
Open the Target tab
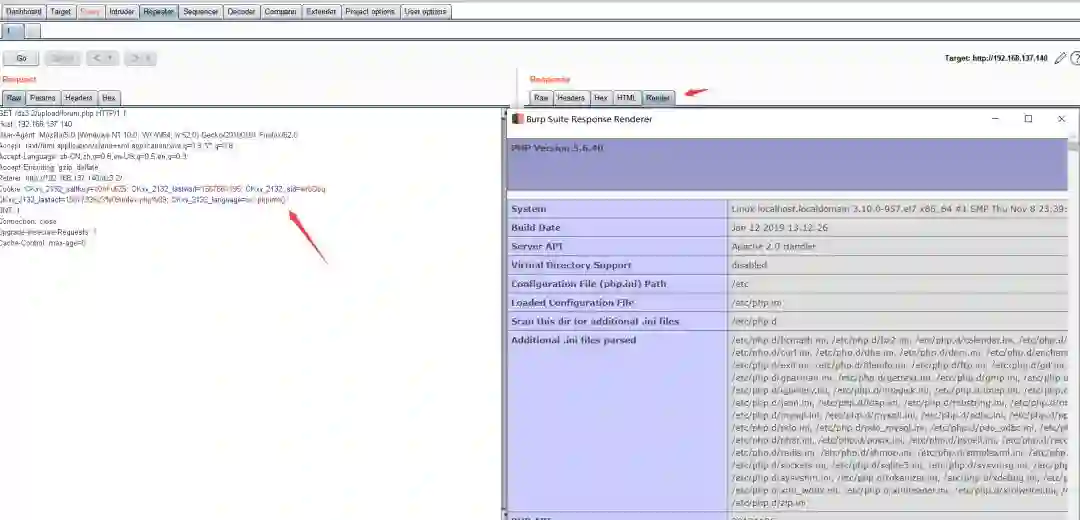[60, 12]
